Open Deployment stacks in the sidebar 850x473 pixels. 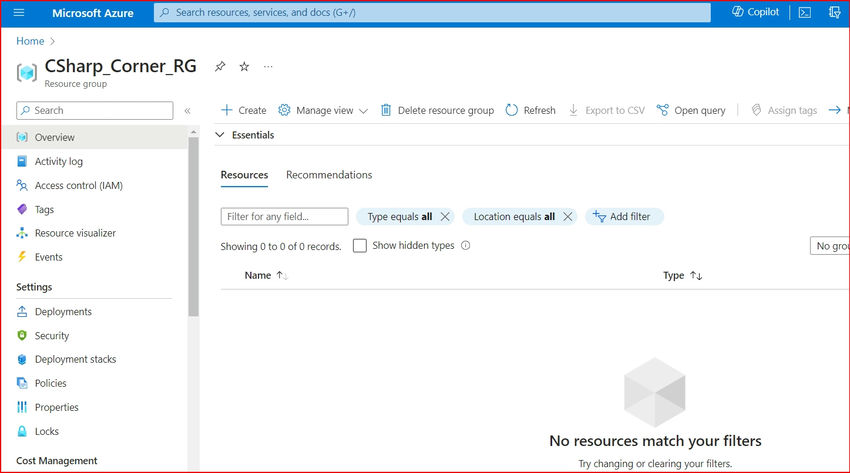[x=75, y=359]
